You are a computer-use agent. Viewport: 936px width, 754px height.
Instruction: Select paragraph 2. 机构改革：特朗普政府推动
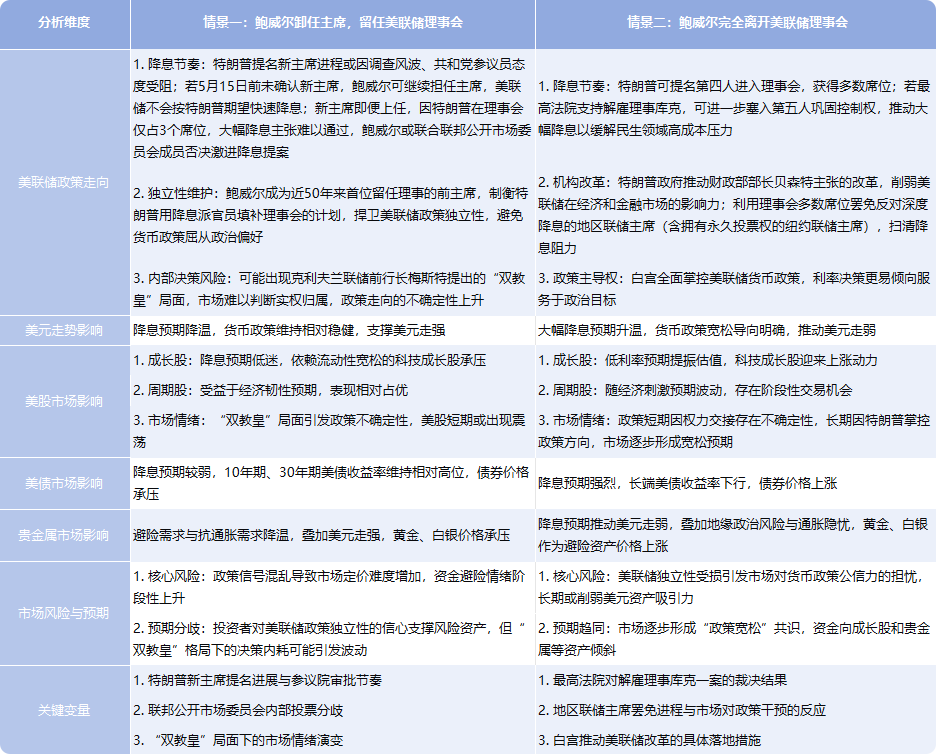[x=735, y=215]
